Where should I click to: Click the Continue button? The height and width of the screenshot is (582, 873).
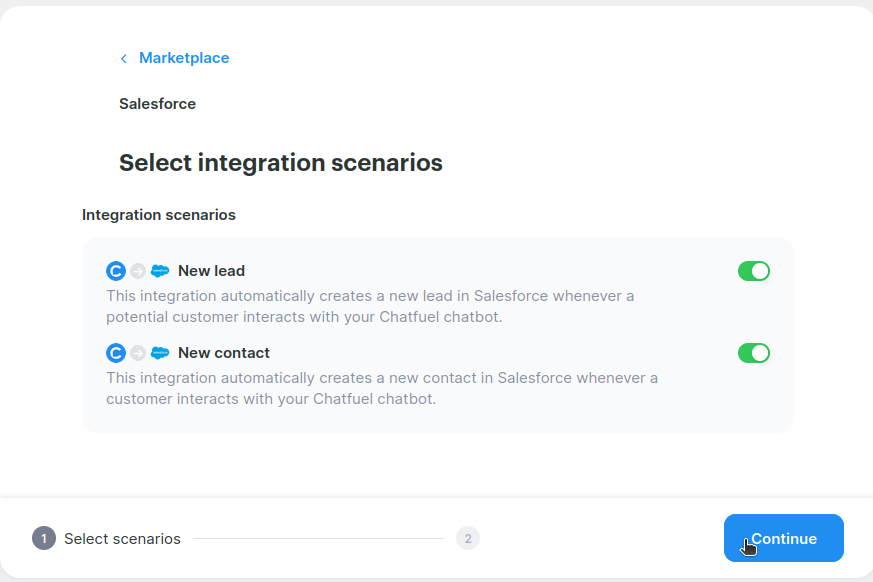tap(783, 538)
